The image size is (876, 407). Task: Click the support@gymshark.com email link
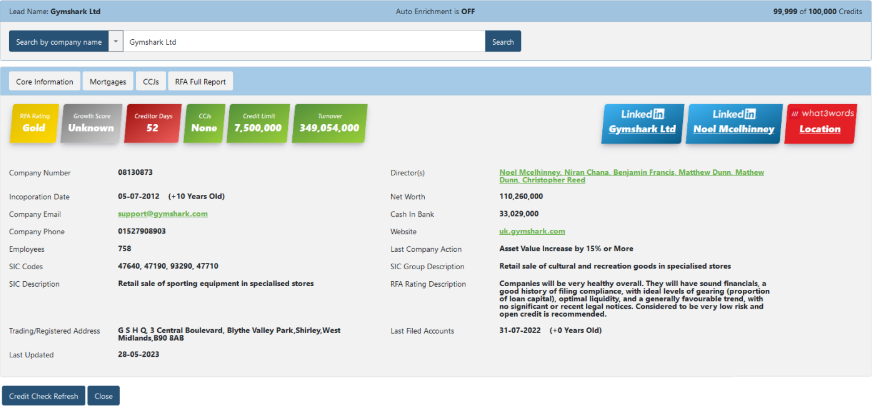[163, 214]
